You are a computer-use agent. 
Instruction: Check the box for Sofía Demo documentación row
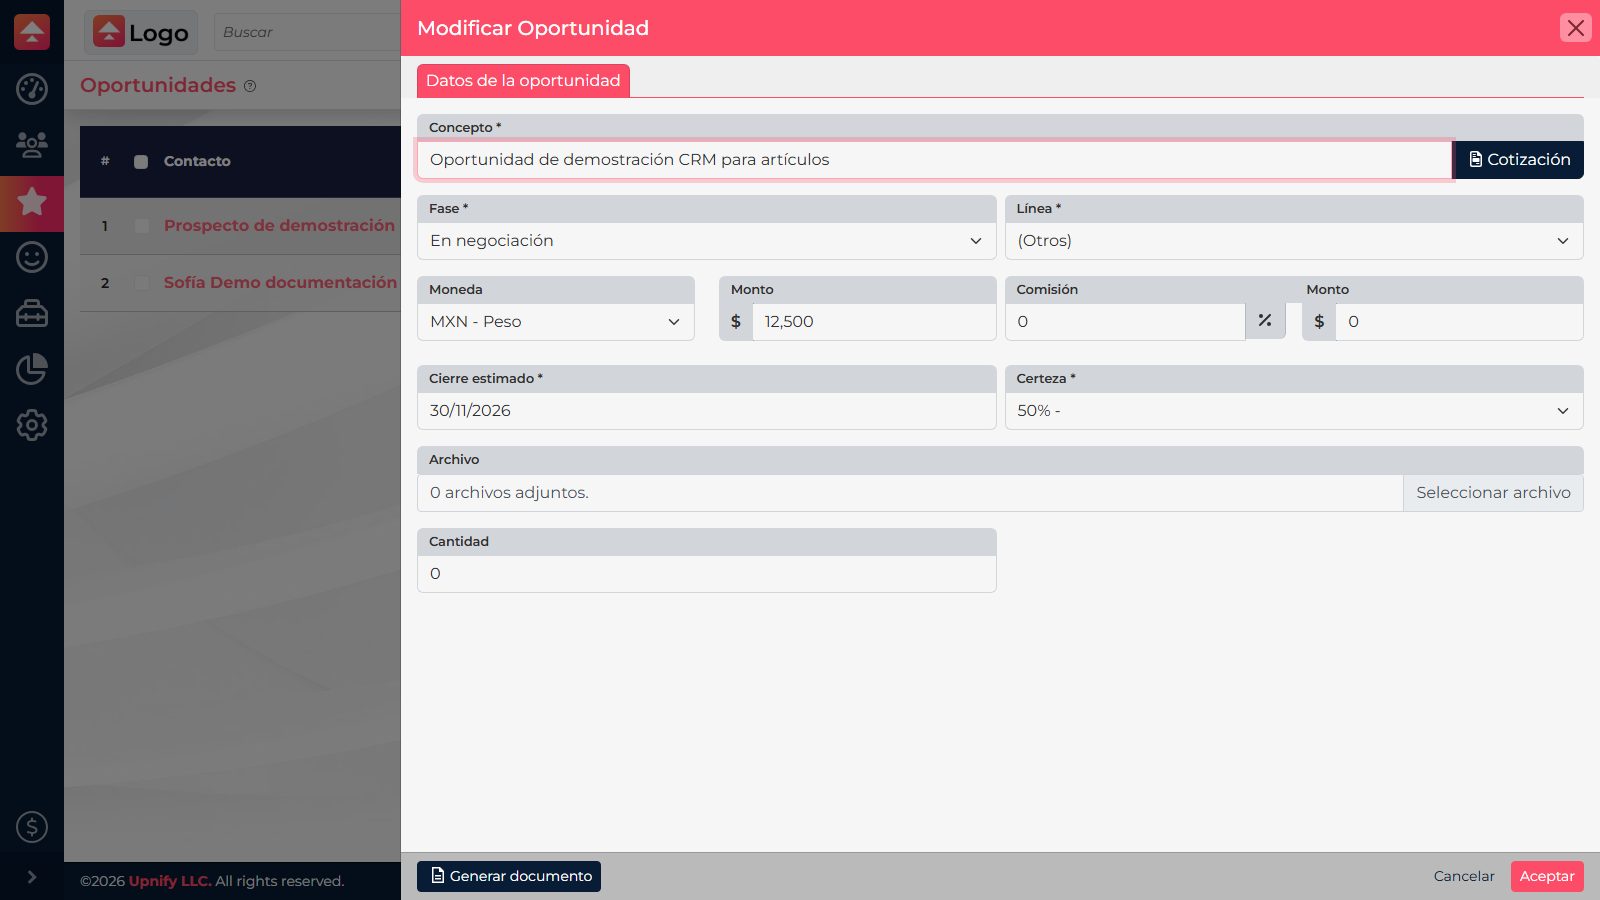[142, 283]
